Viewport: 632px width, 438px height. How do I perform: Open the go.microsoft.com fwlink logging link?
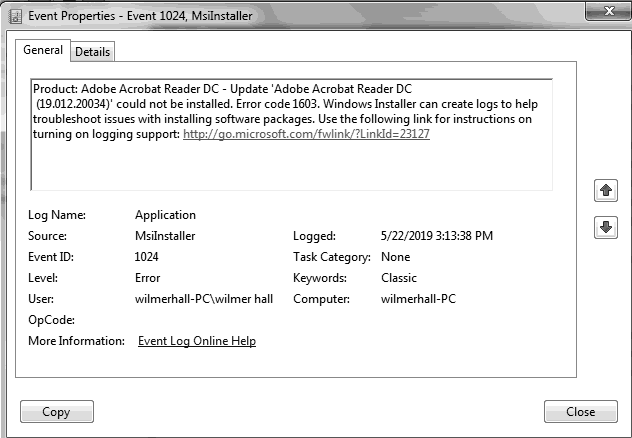pyautogui.click(x=306, y=134)
